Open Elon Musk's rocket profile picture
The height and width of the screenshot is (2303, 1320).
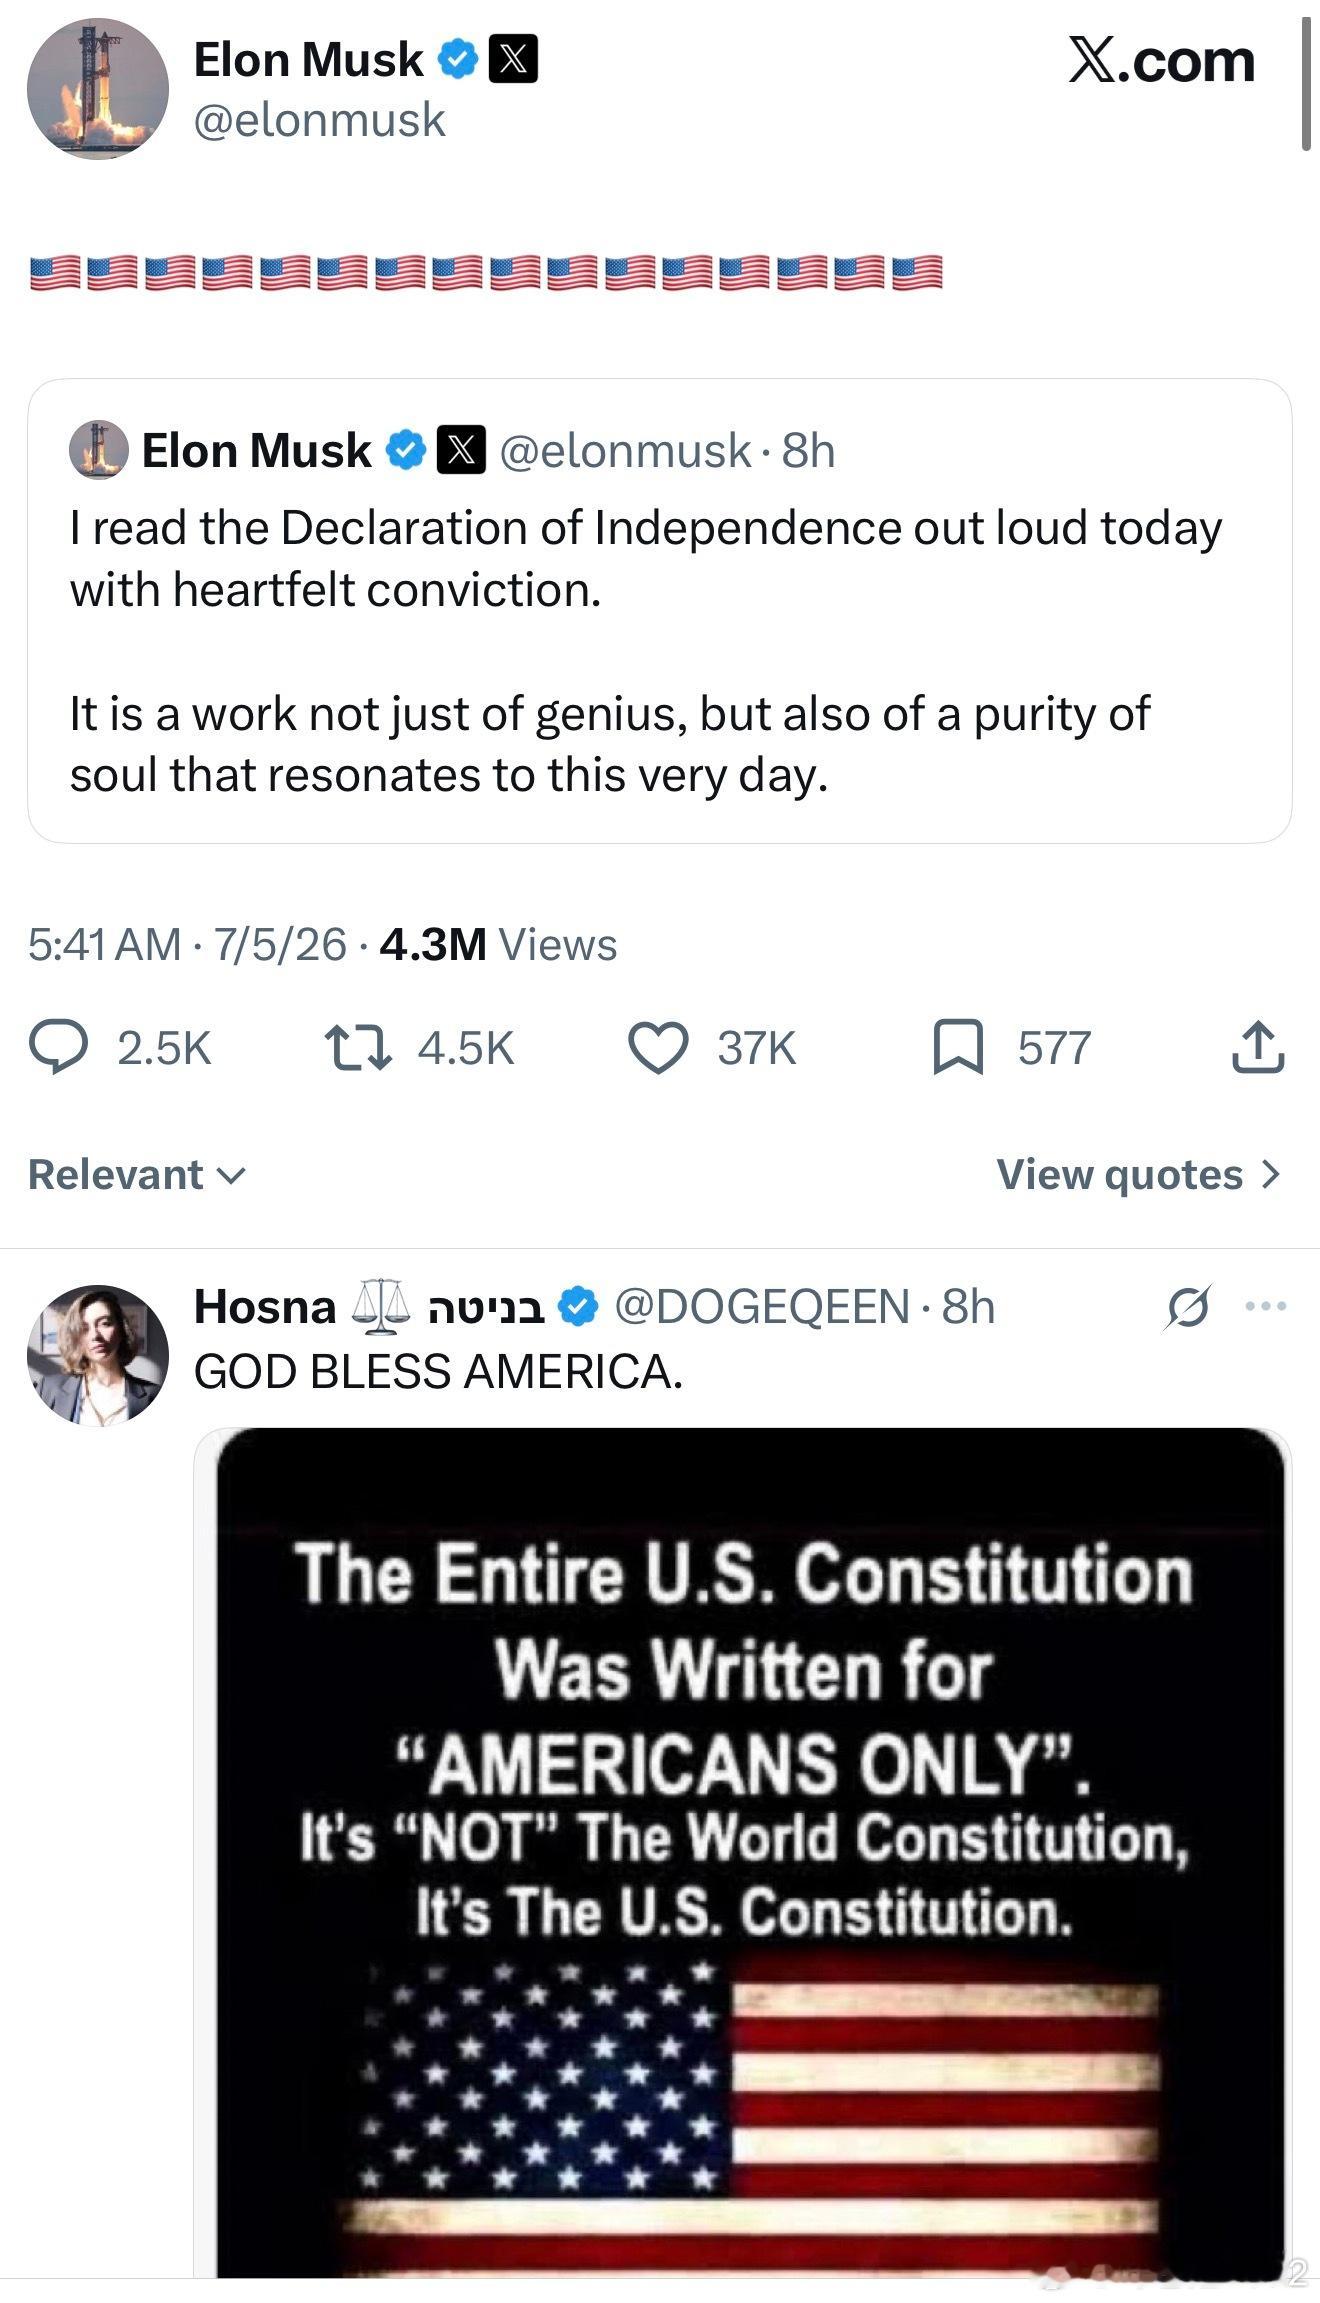[x=97, y=89]
